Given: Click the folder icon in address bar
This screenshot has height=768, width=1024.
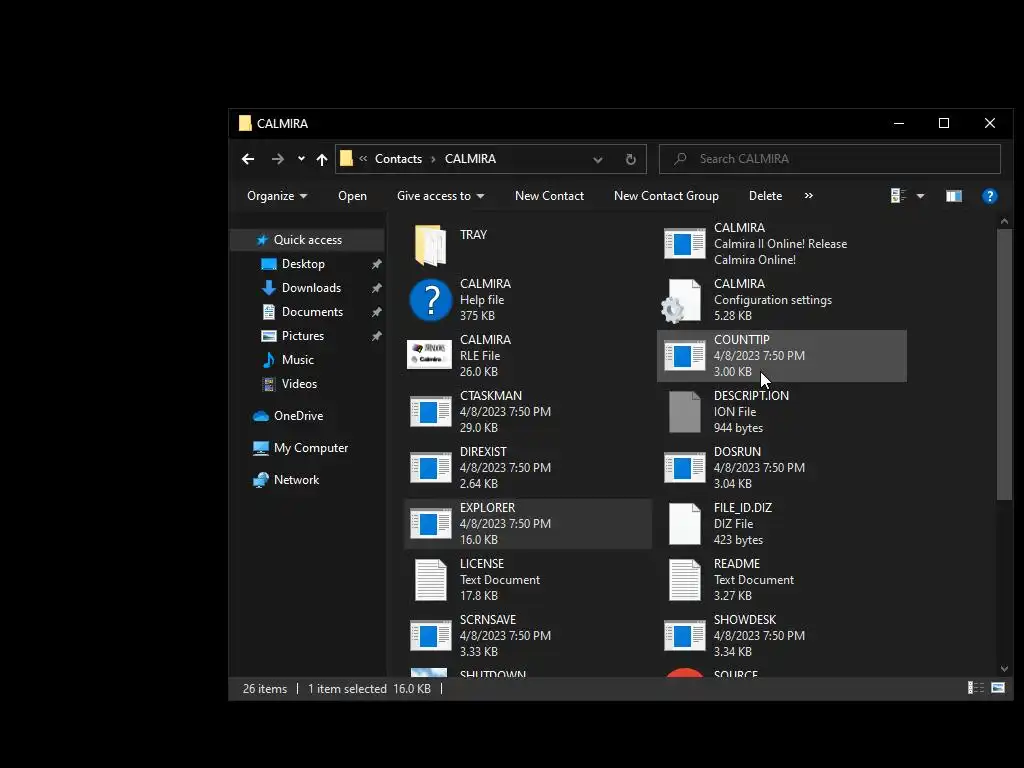Looking at the screenshot, I should click(347, 159).
